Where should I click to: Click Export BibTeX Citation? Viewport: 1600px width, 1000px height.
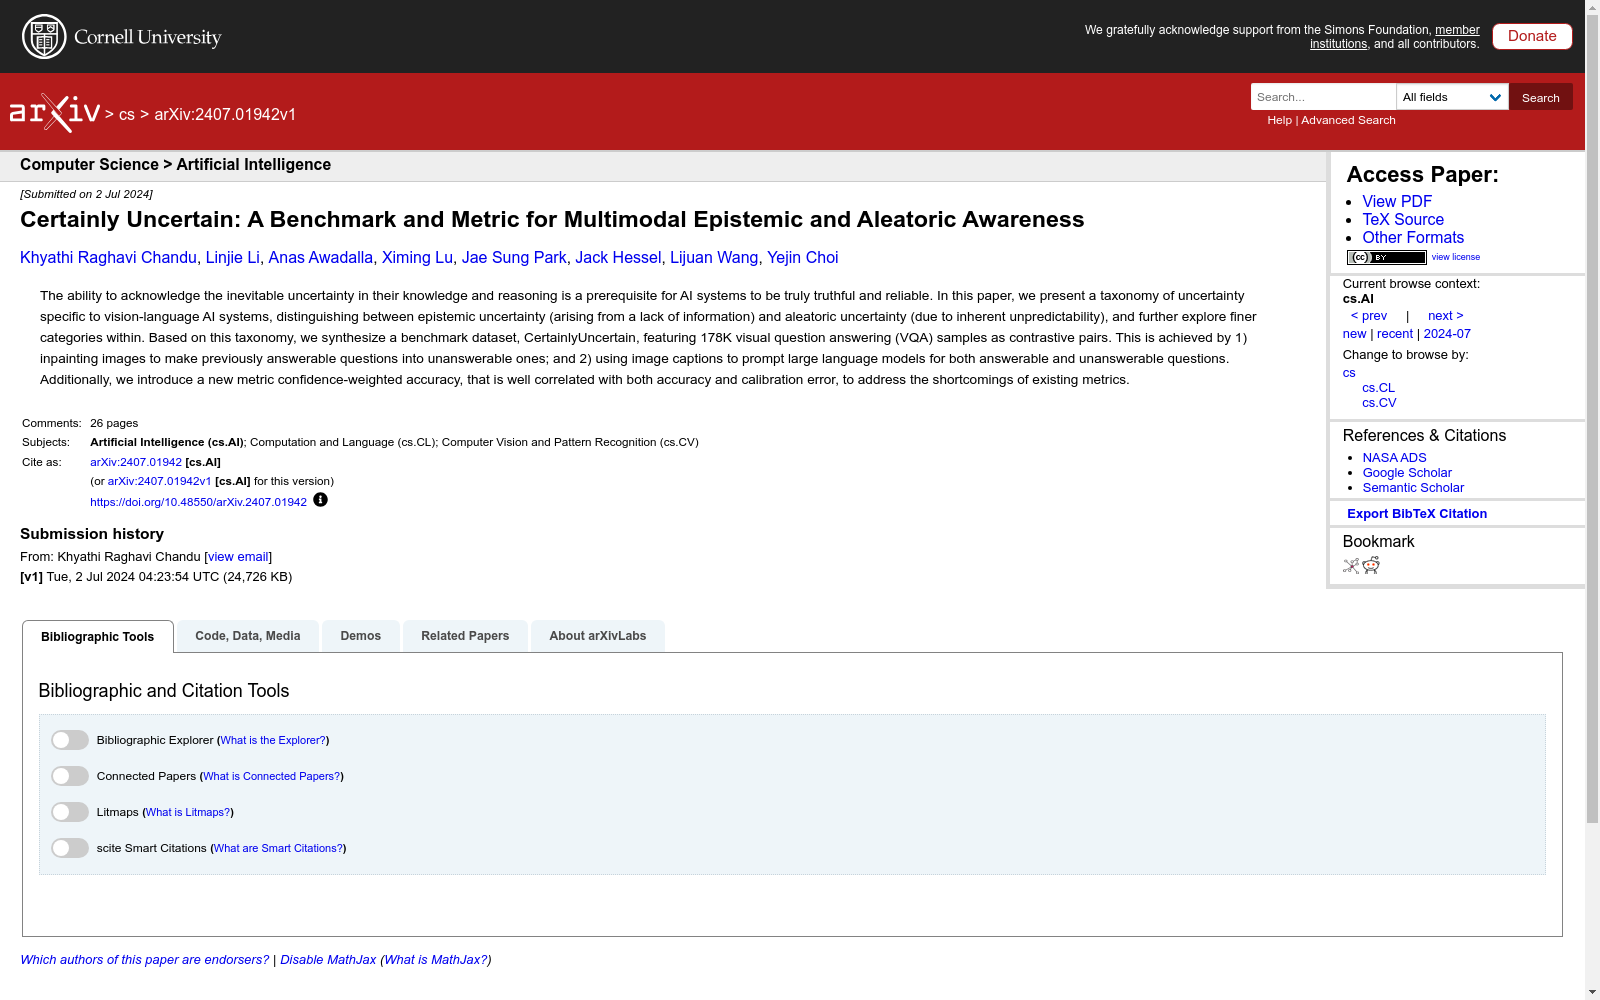1417,514
